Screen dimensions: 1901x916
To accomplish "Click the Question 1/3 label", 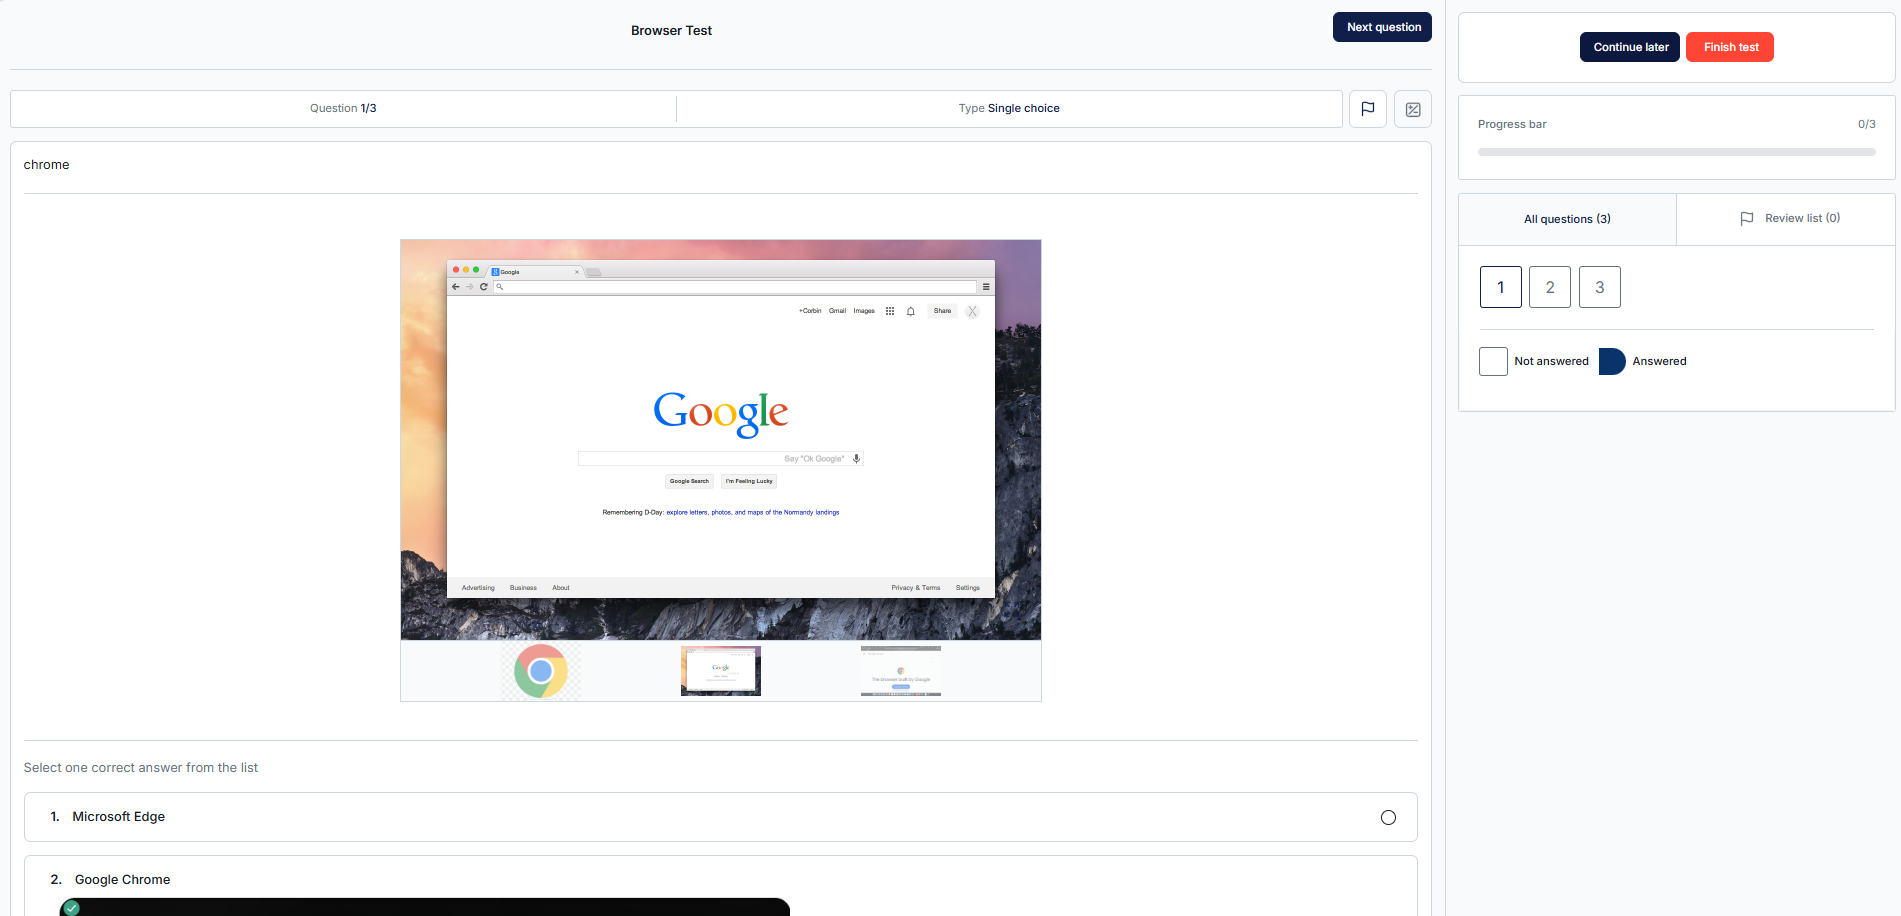I will click(343, 108).
